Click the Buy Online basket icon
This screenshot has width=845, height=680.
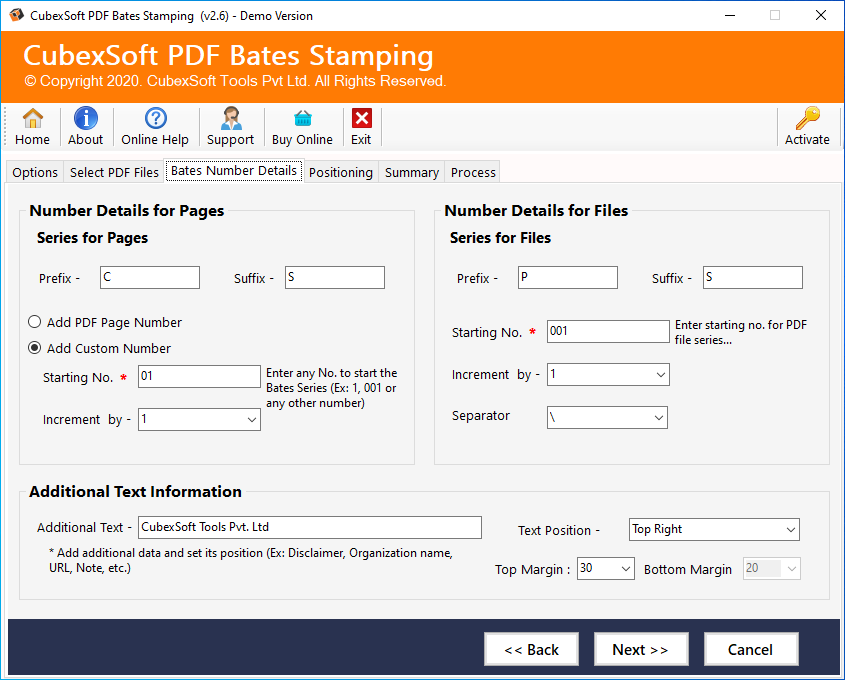coord(302,119)
